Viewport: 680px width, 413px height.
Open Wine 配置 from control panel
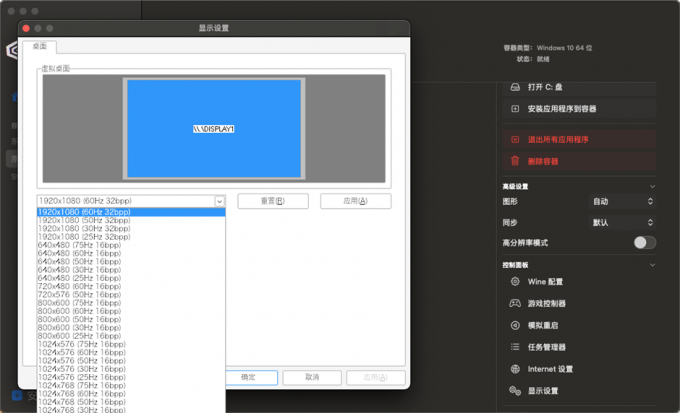coord(545,282)
